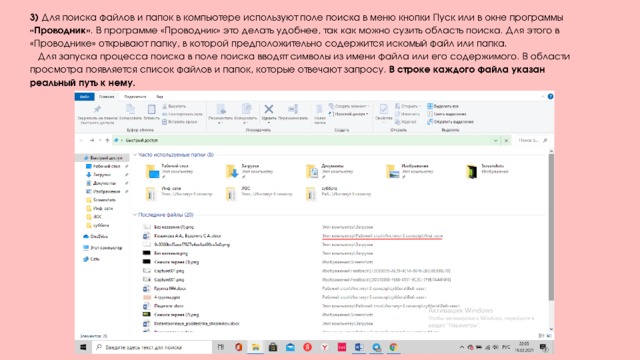Open the File (Файл) ribbon tab
Viewport: 640px width, 360px height.
[84, 97]
